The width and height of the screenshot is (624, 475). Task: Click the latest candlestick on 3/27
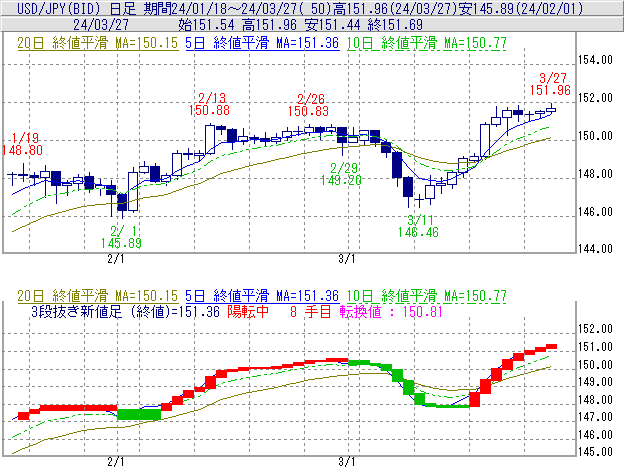pos(551,109)
